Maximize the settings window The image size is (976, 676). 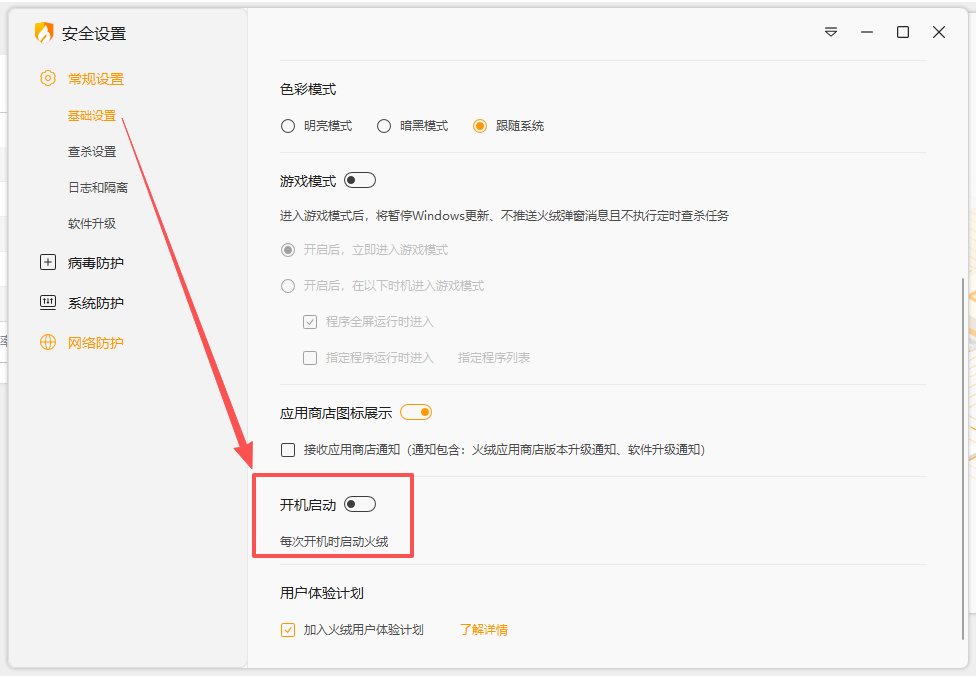pos(903,32)
